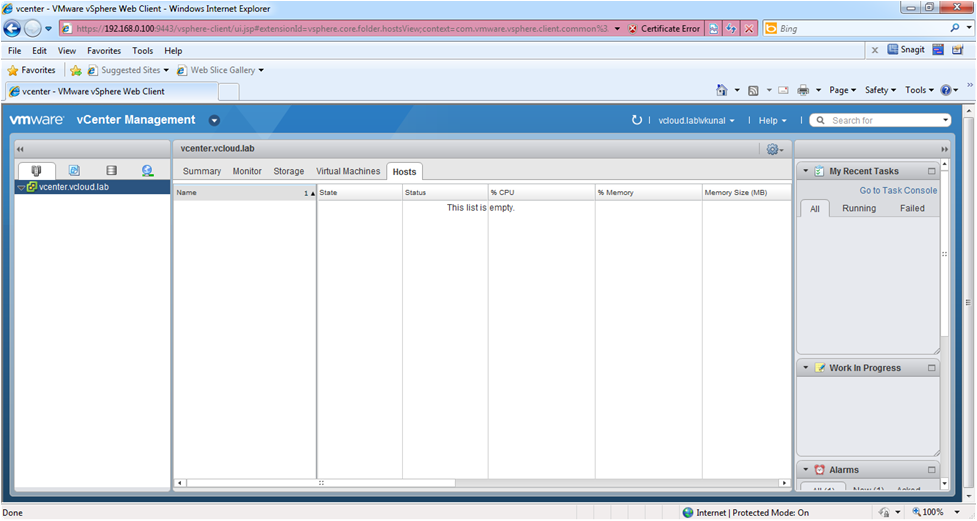Click the vSphere refresh icon
977x521 pixels.
coord(636,120)
